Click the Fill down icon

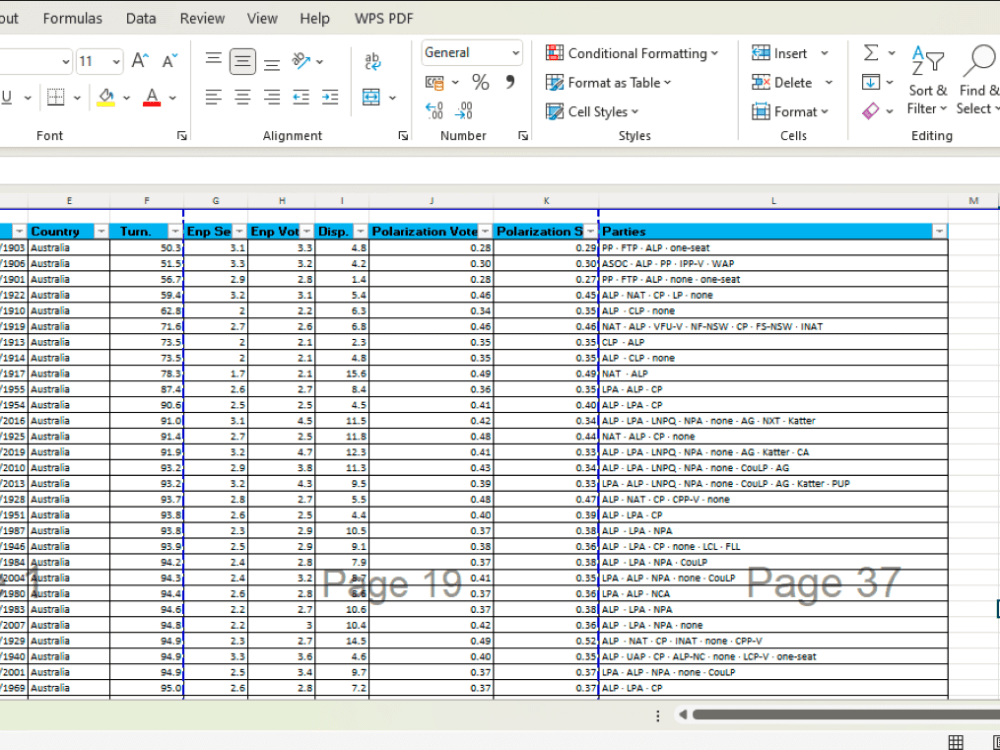[871, 82]
